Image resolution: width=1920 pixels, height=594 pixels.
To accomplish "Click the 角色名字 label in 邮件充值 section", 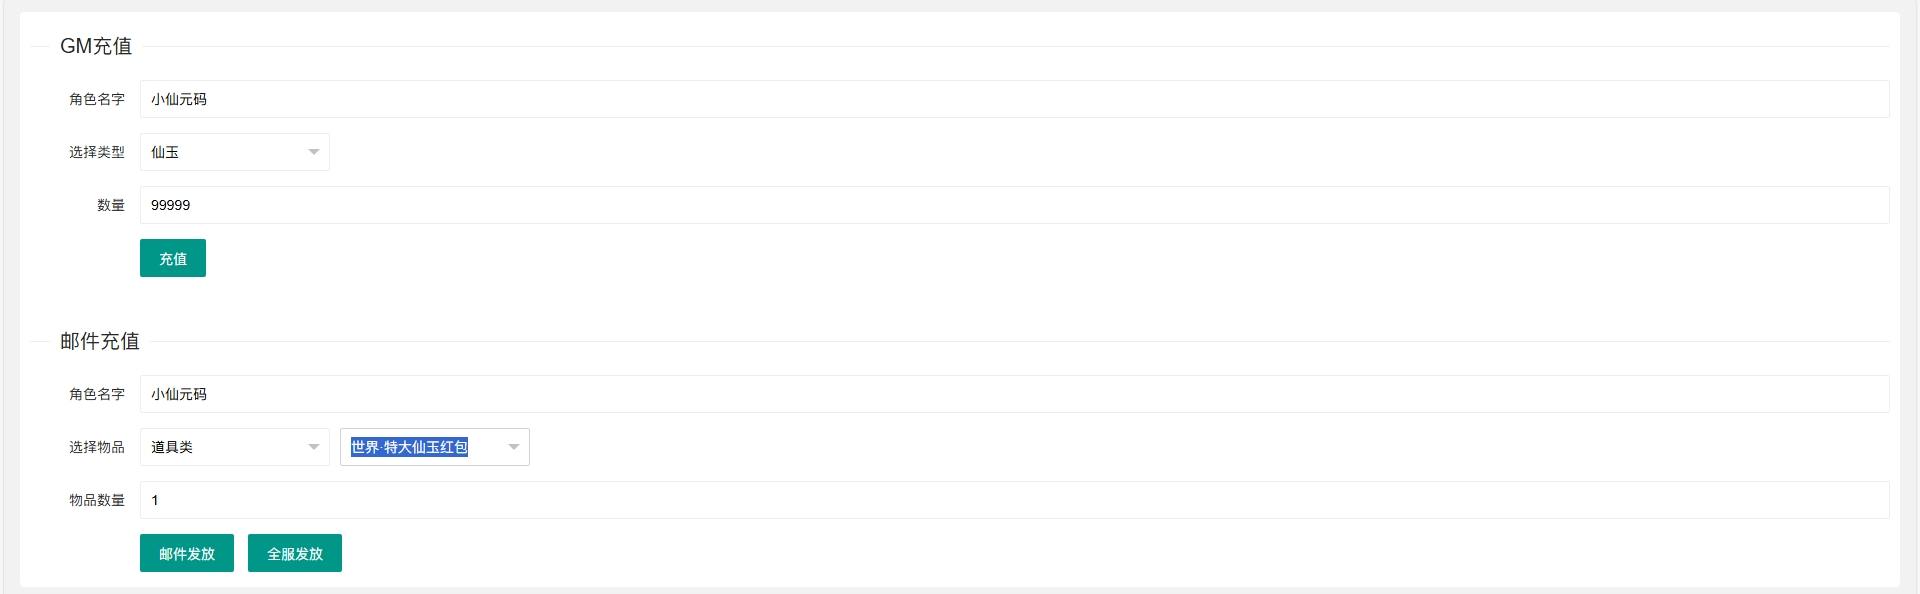I will point(97,394).
